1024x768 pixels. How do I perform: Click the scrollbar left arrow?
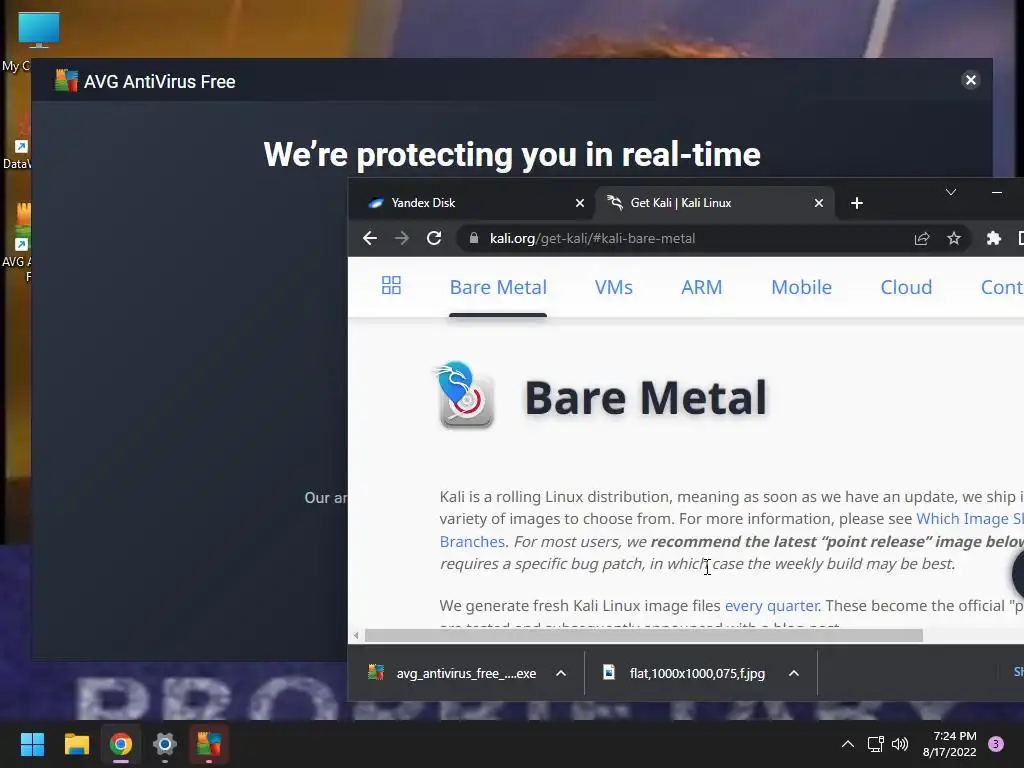[x=356, y=635]
